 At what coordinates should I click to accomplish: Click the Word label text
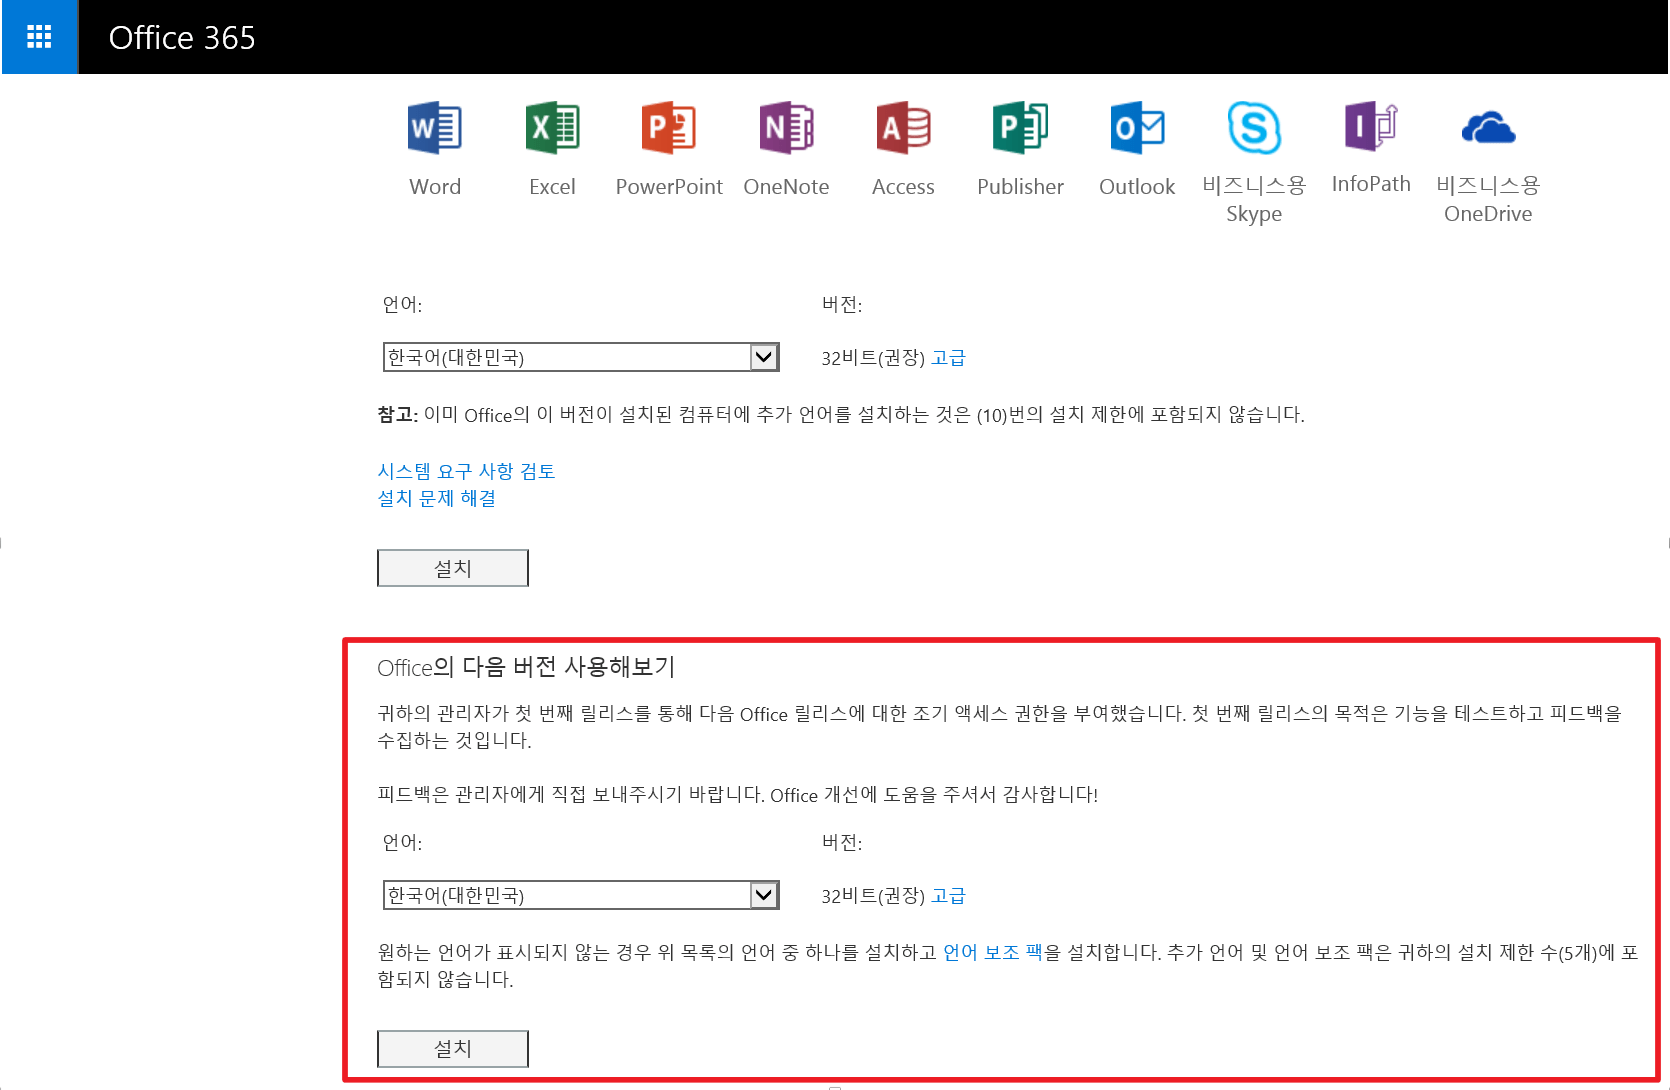pyautogui.click(x=435, y=187)
